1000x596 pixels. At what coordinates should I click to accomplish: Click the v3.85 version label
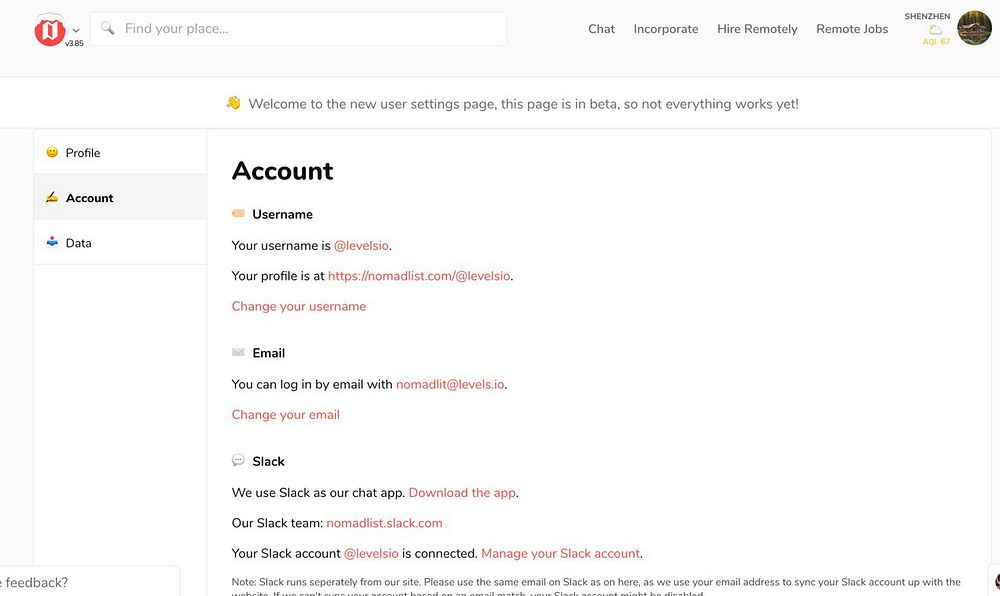coord(74,43)
